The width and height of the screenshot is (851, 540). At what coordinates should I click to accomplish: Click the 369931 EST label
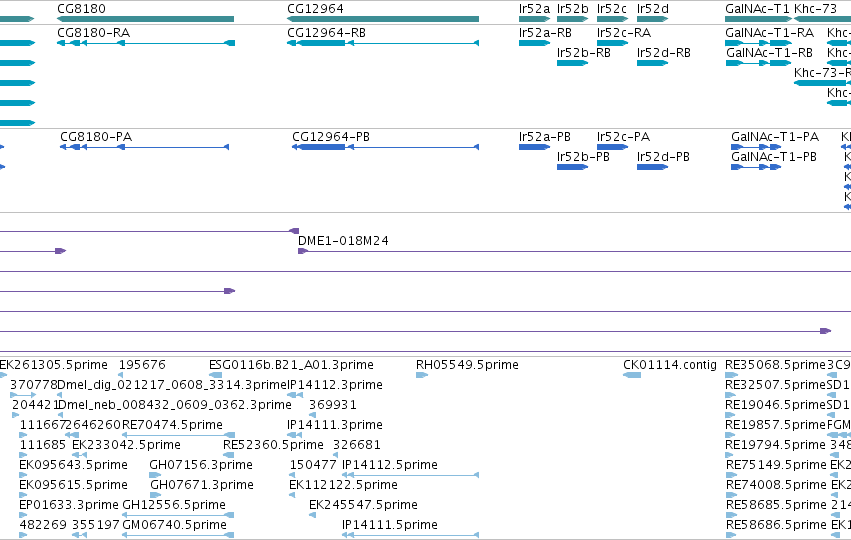click(x=332, y=405)
